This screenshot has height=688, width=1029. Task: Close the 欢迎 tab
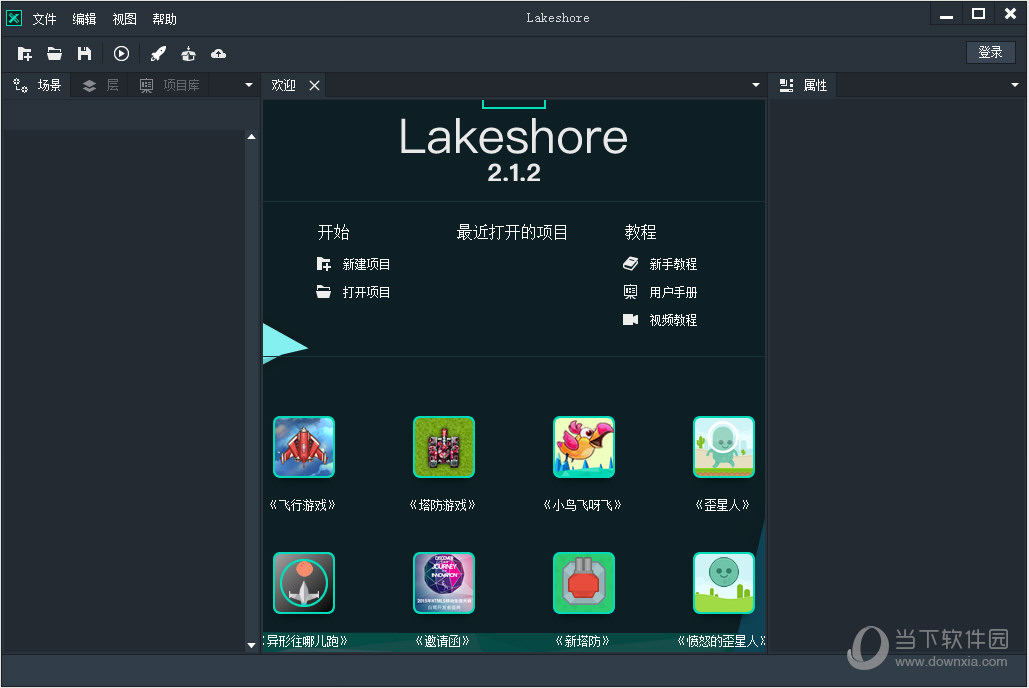pos(315,85)
